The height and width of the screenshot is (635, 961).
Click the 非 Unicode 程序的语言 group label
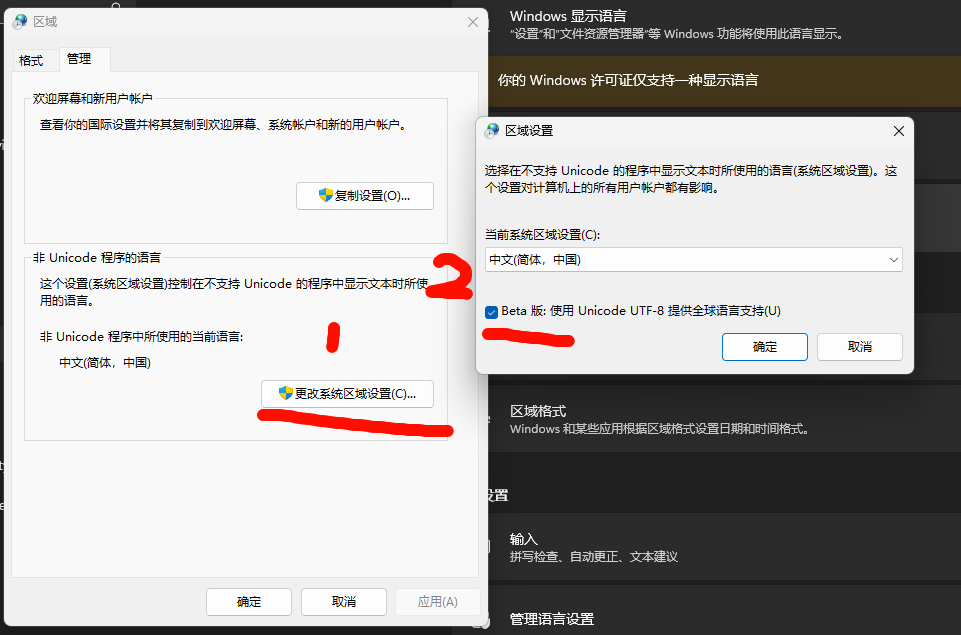pyautogui.click(x=97, y=257)
